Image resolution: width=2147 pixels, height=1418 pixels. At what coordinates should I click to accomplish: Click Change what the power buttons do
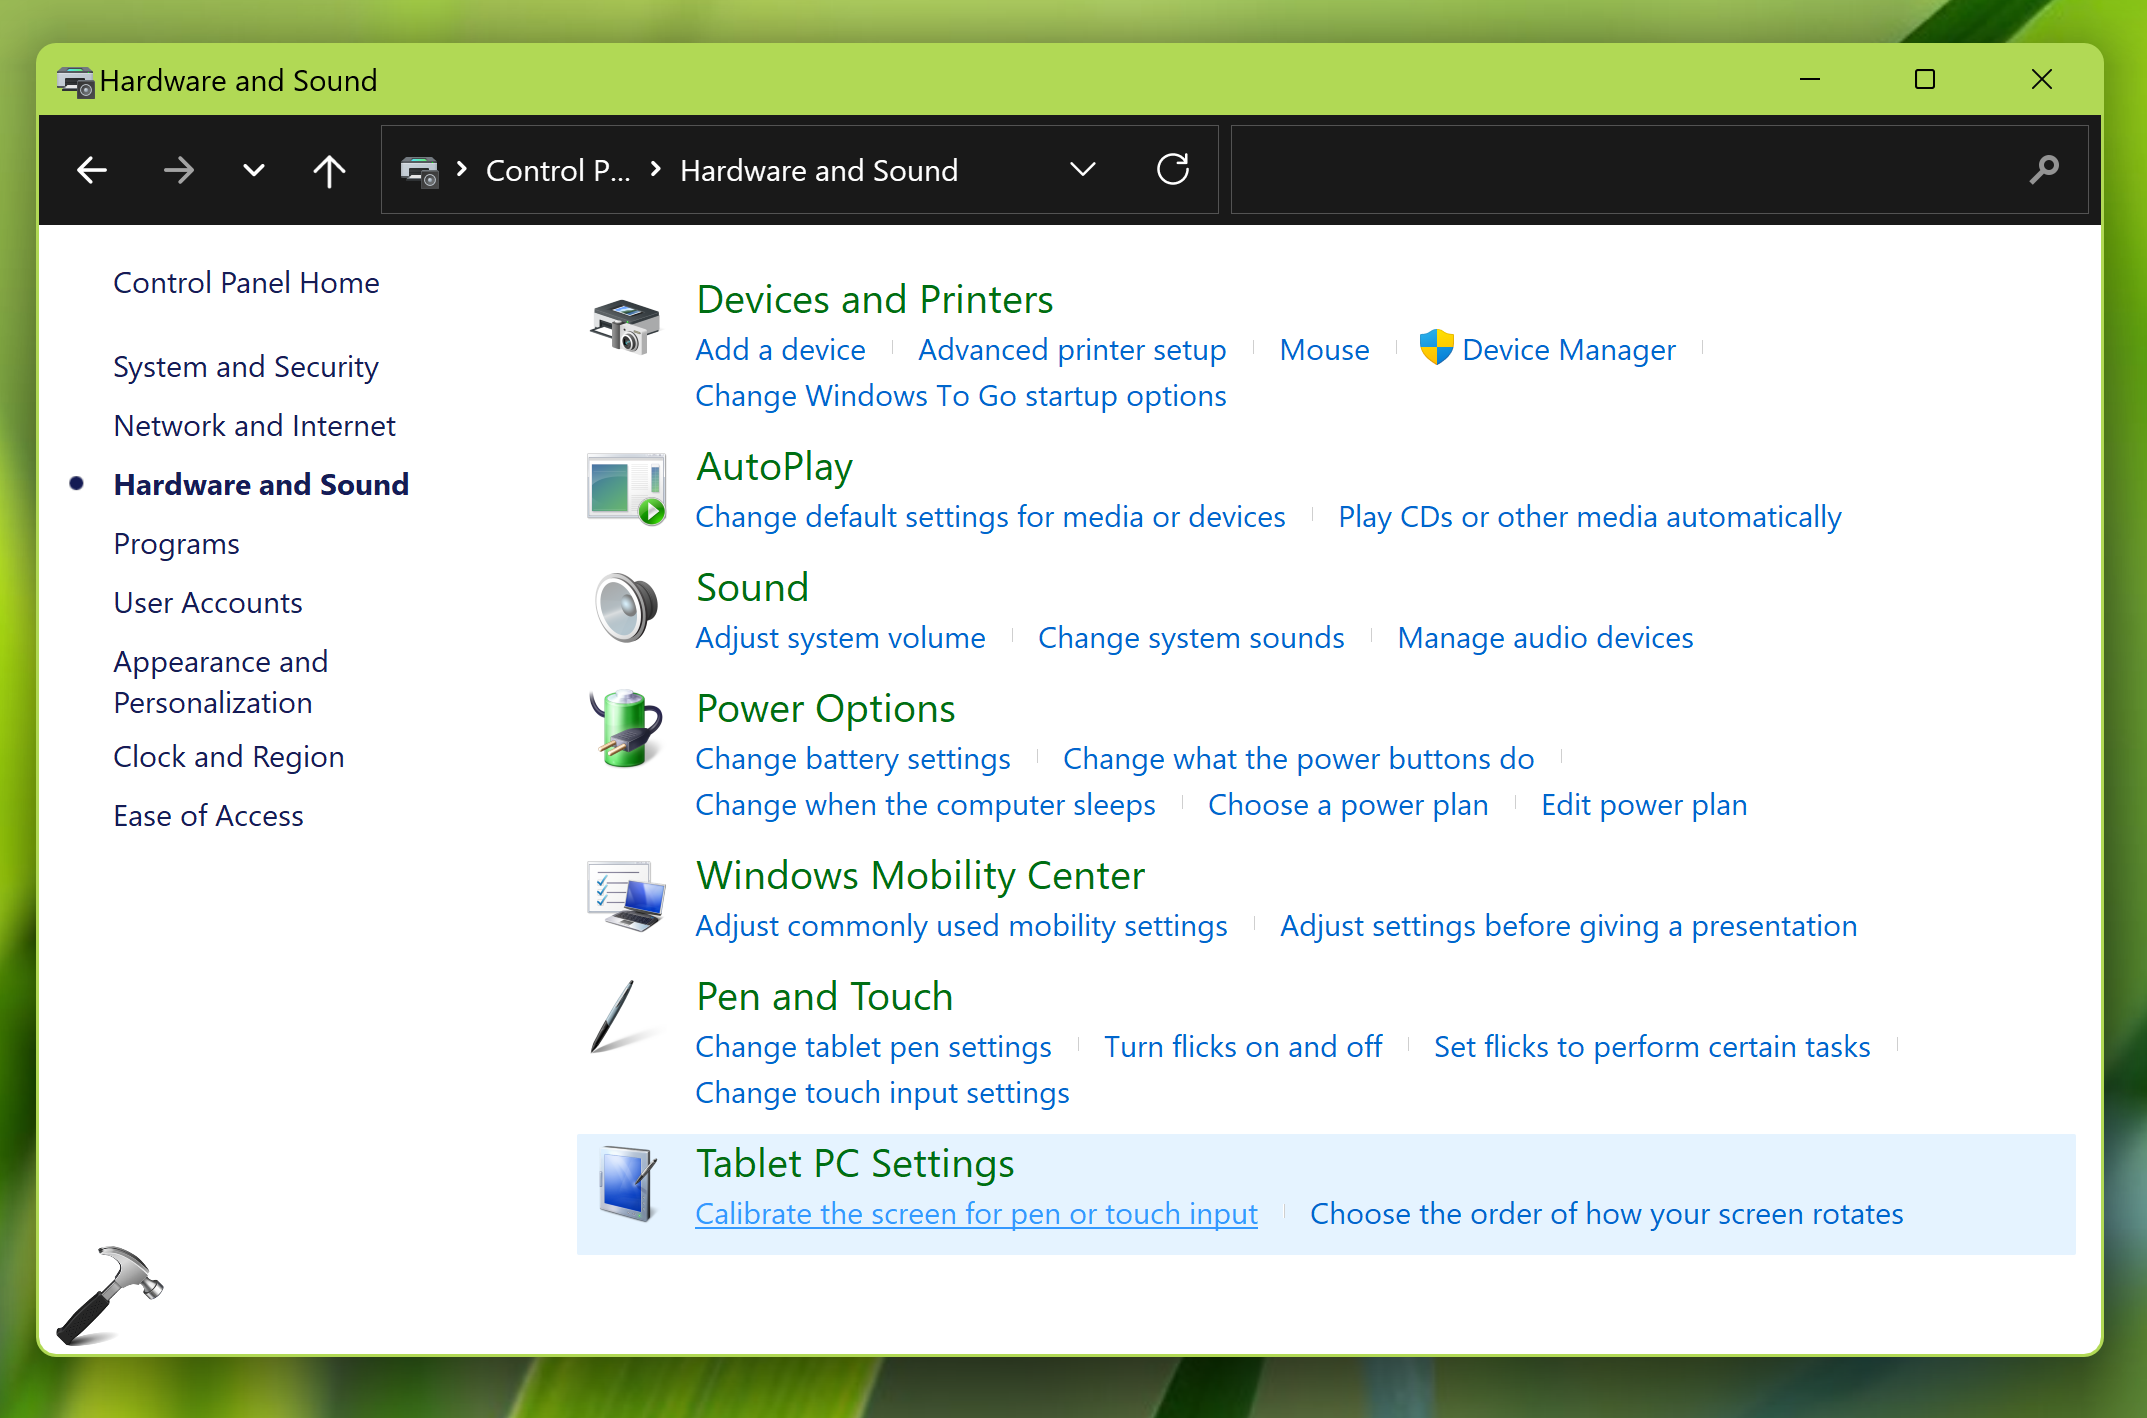pos(1297,759)
